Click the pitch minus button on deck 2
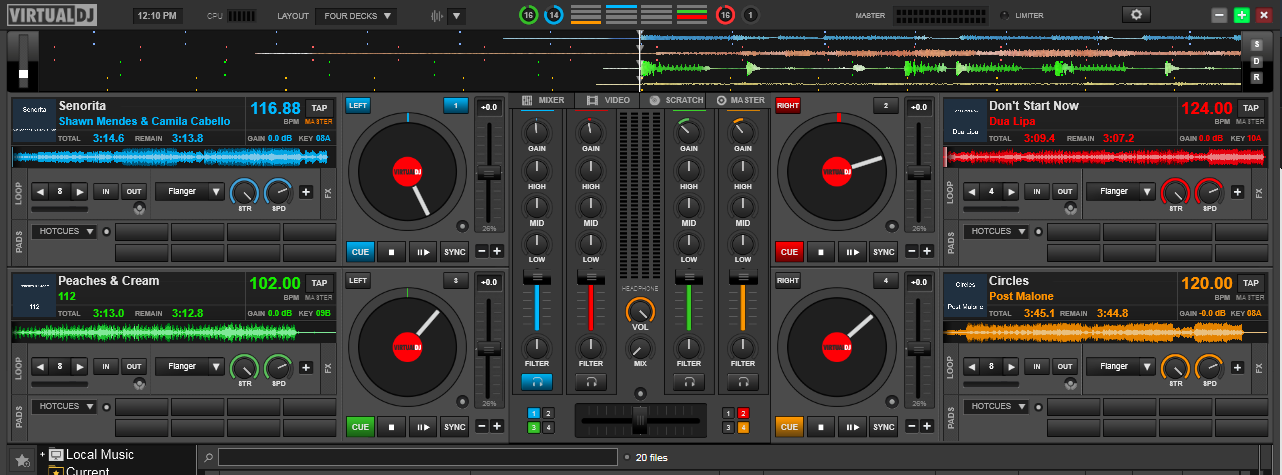This screenshot has height=475, width=1282. 910,251
